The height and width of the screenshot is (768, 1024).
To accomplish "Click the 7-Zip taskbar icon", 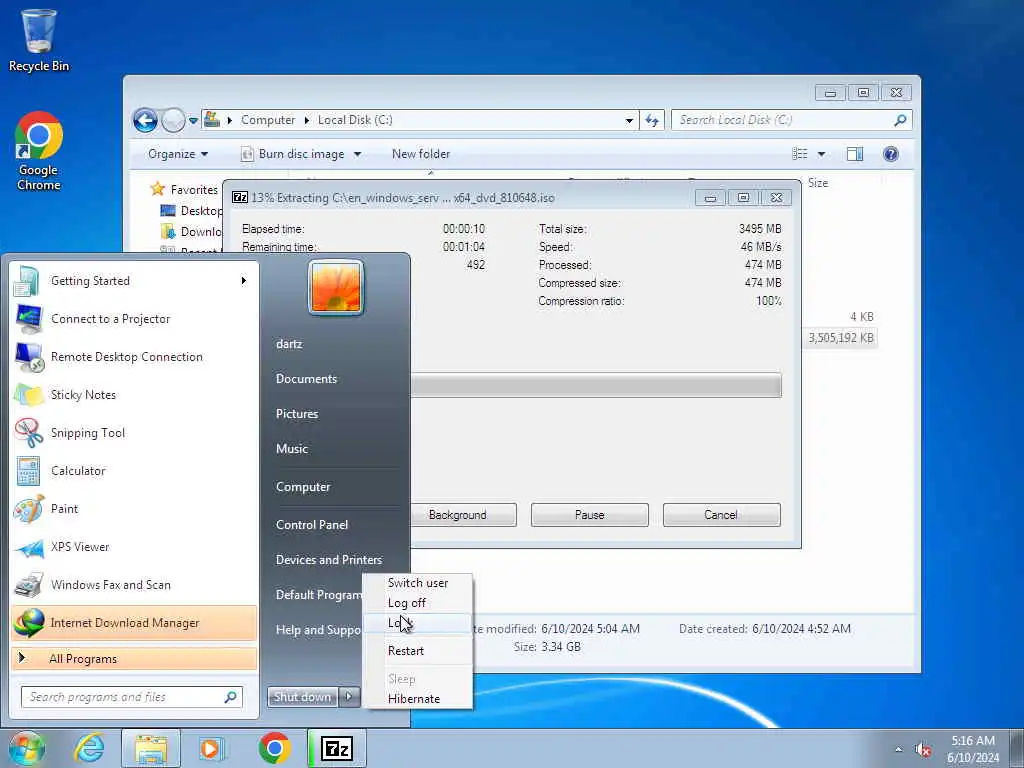I will tap(337, 748).
